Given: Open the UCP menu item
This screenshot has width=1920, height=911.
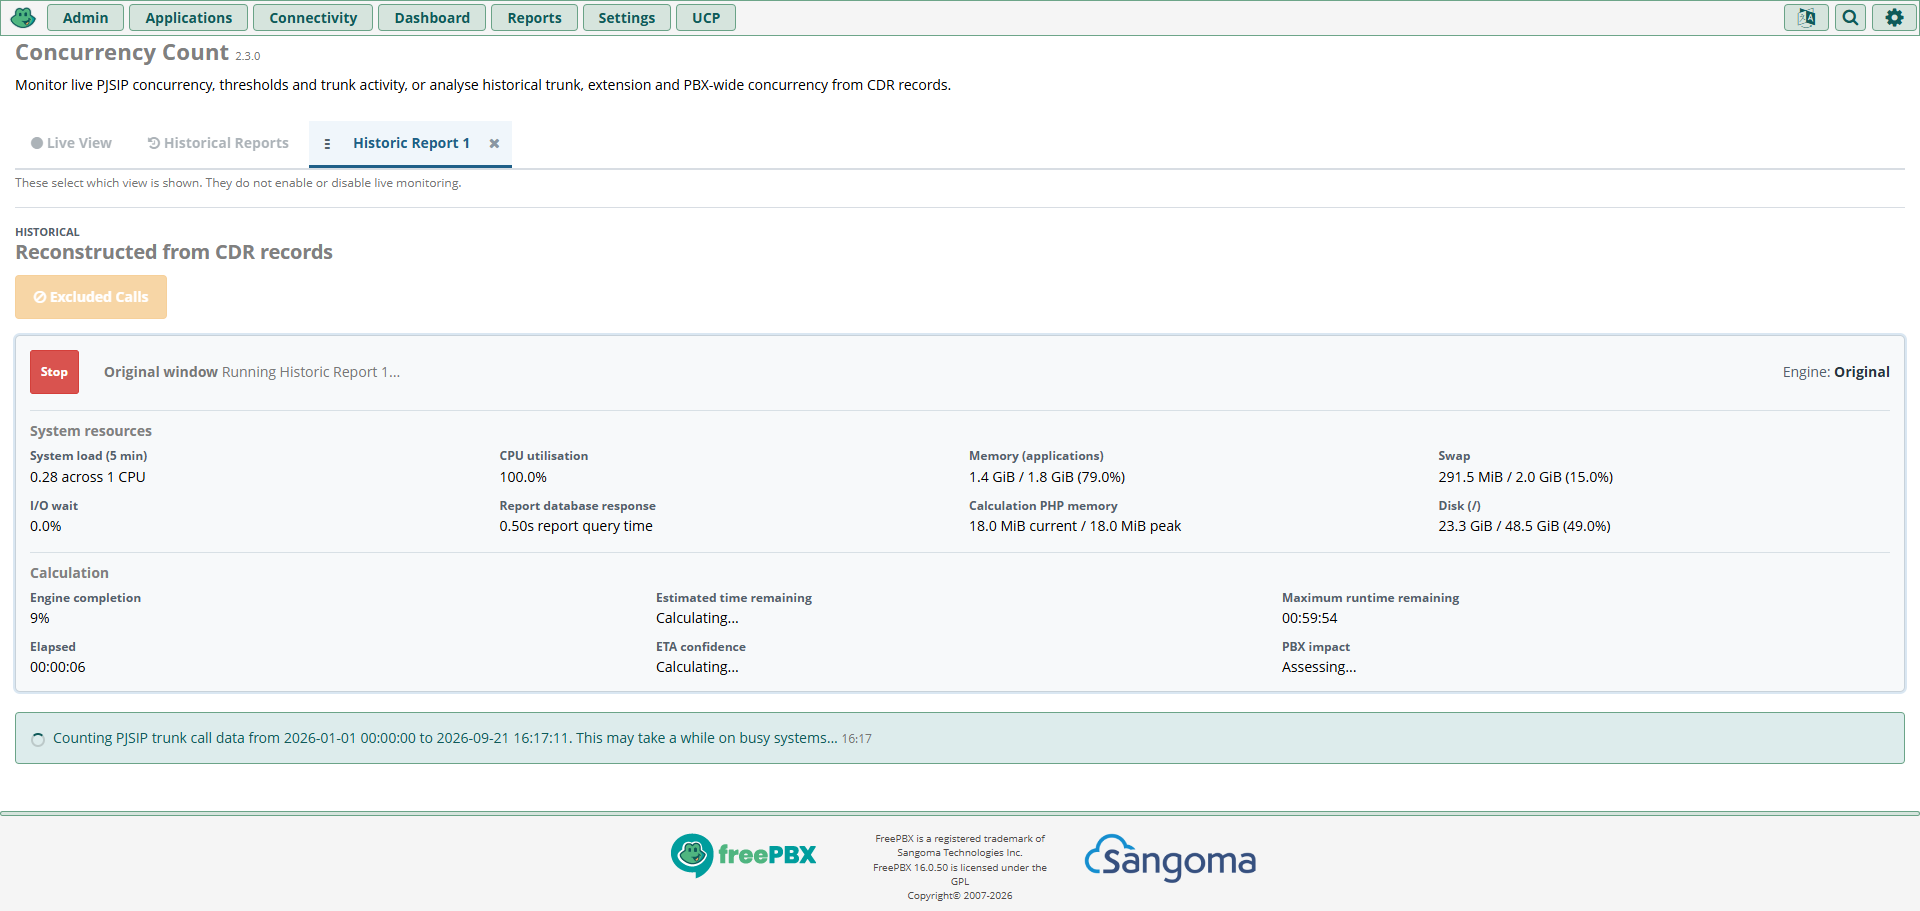Looking at the screenshot, I should coord(706,18).
